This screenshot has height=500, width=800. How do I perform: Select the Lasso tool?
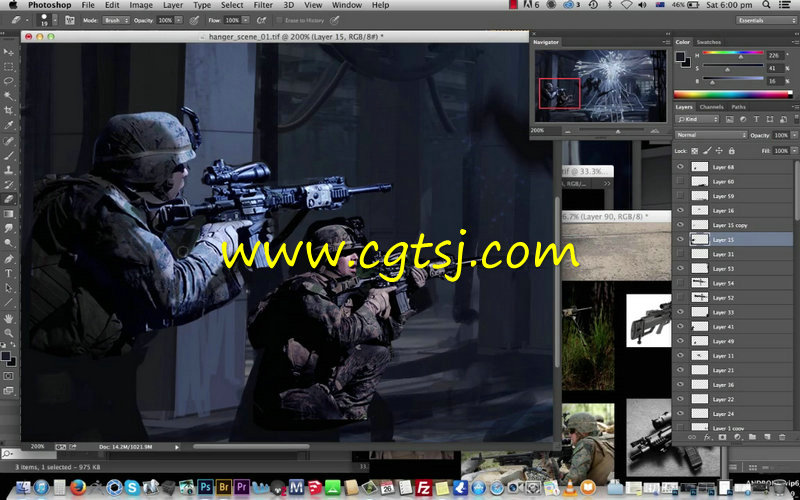9,81
